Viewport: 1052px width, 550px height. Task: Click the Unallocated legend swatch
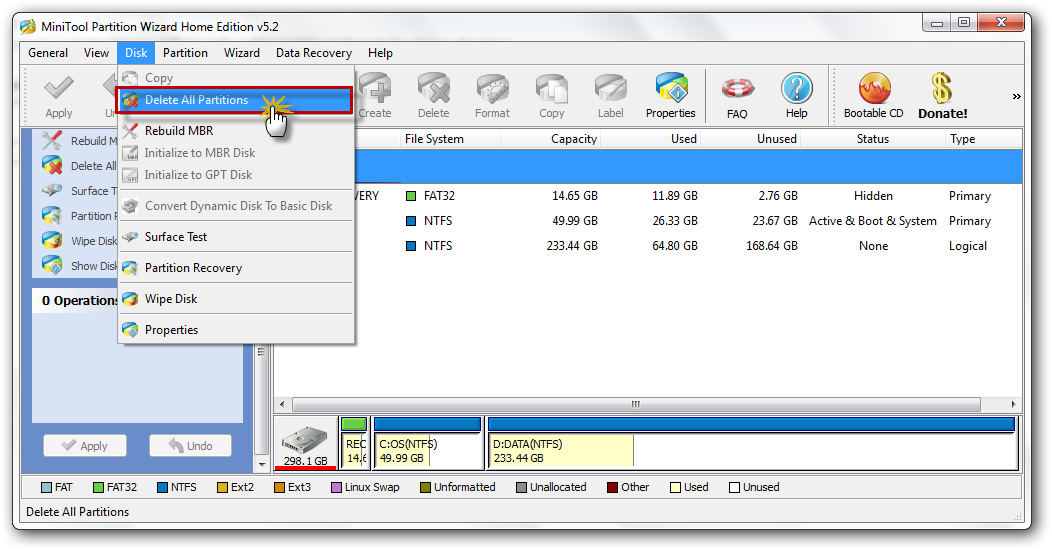[521, 488]
